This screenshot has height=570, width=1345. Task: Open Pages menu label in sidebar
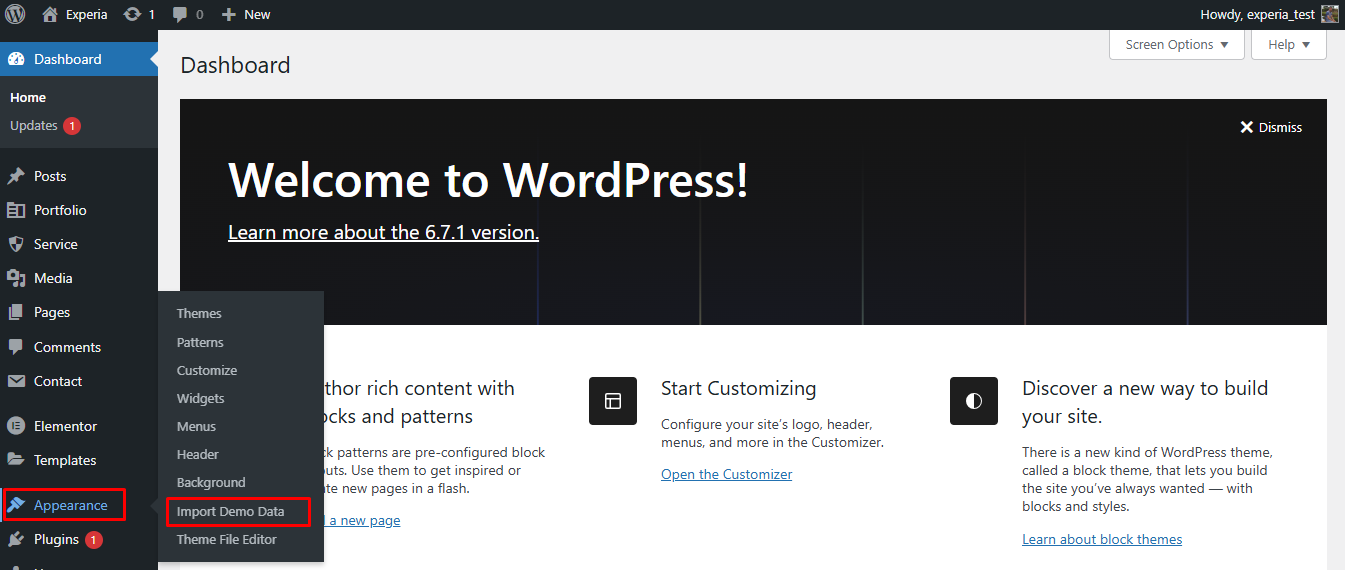pyautogui.click(x=52, y=312)
